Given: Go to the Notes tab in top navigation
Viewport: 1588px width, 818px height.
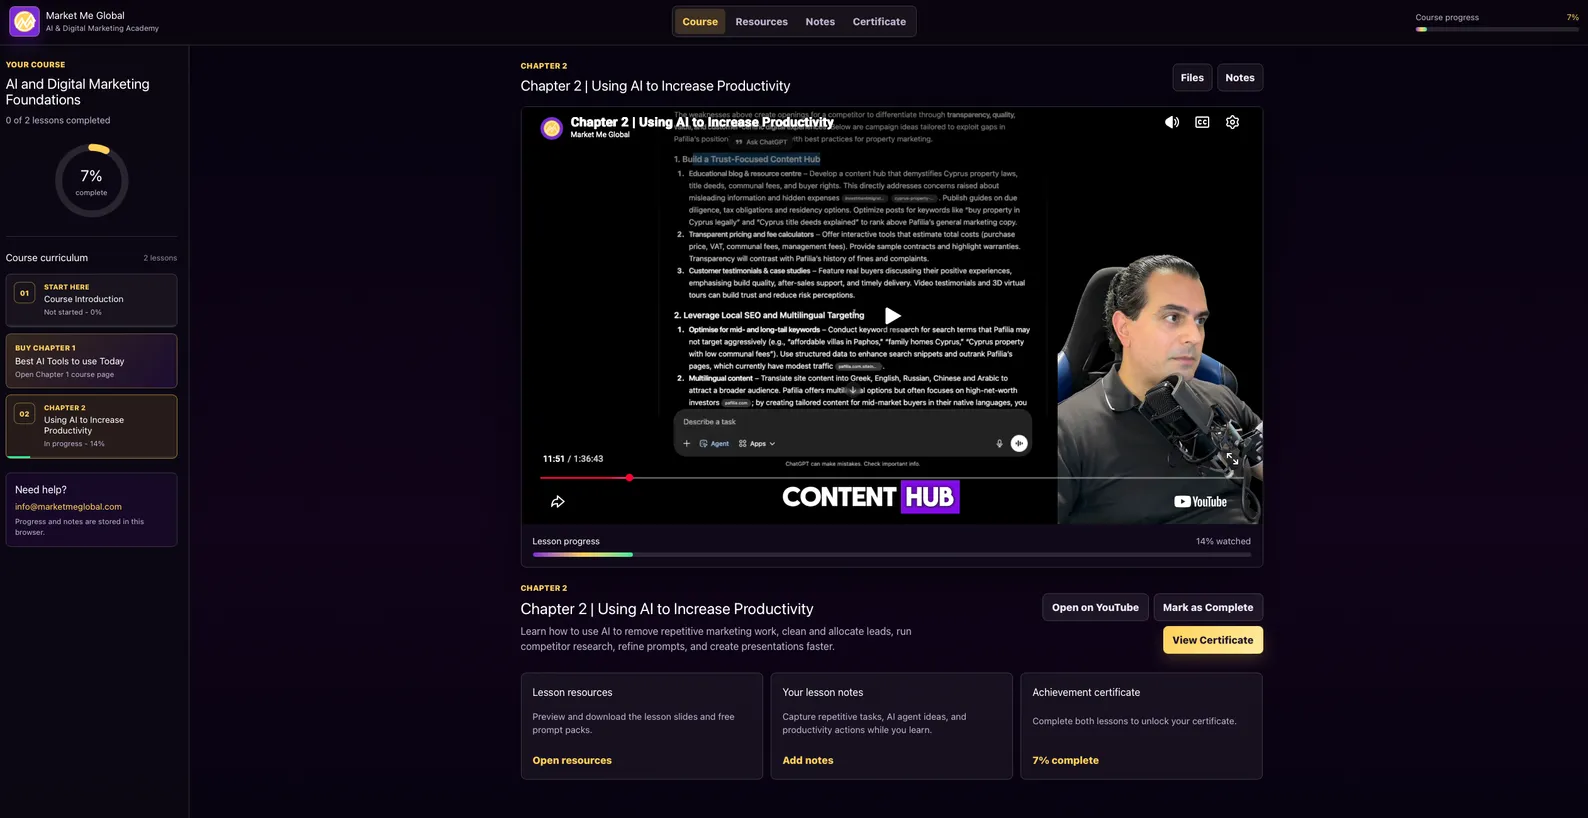Looking at the screenshot, I should 820,22.
